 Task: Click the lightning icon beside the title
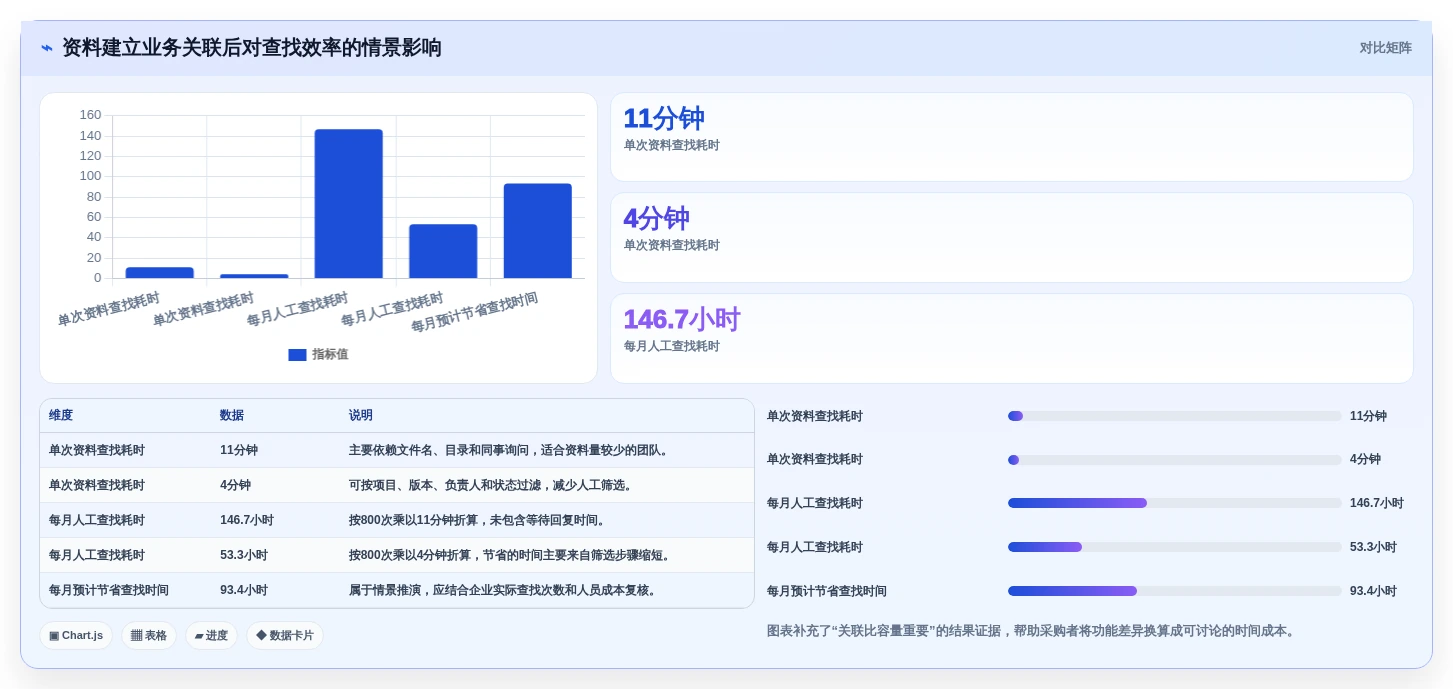click(x=47, y=48)
